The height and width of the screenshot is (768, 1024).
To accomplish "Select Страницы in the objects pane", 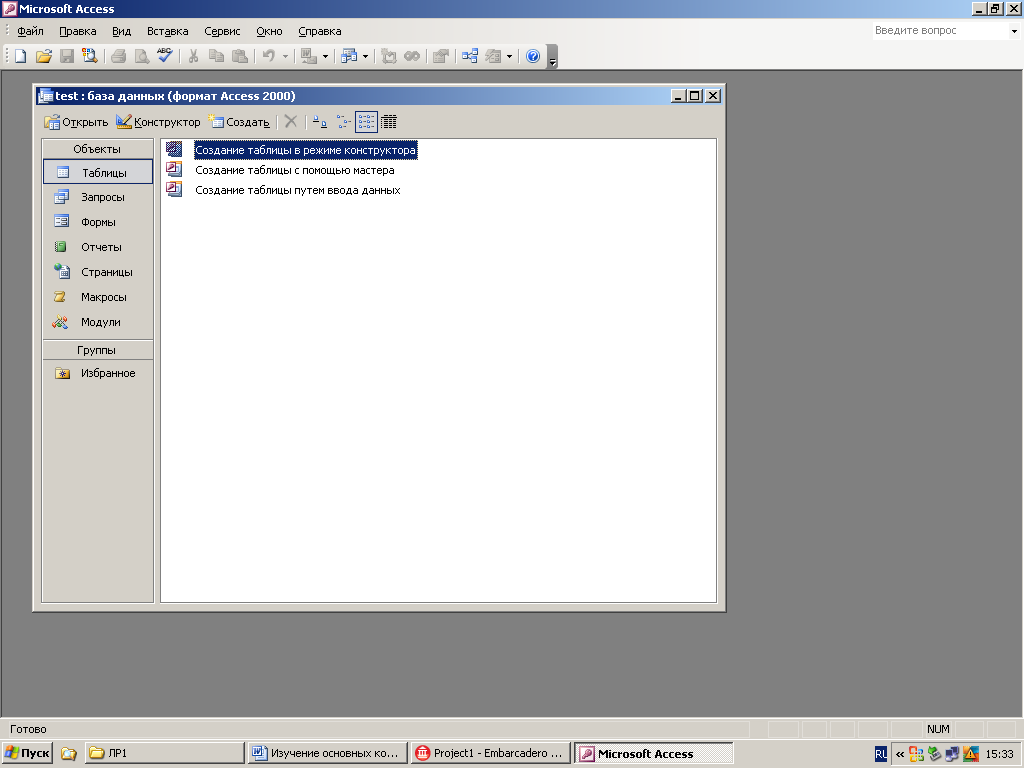I will pyautogui.click(x=97, y=272).
